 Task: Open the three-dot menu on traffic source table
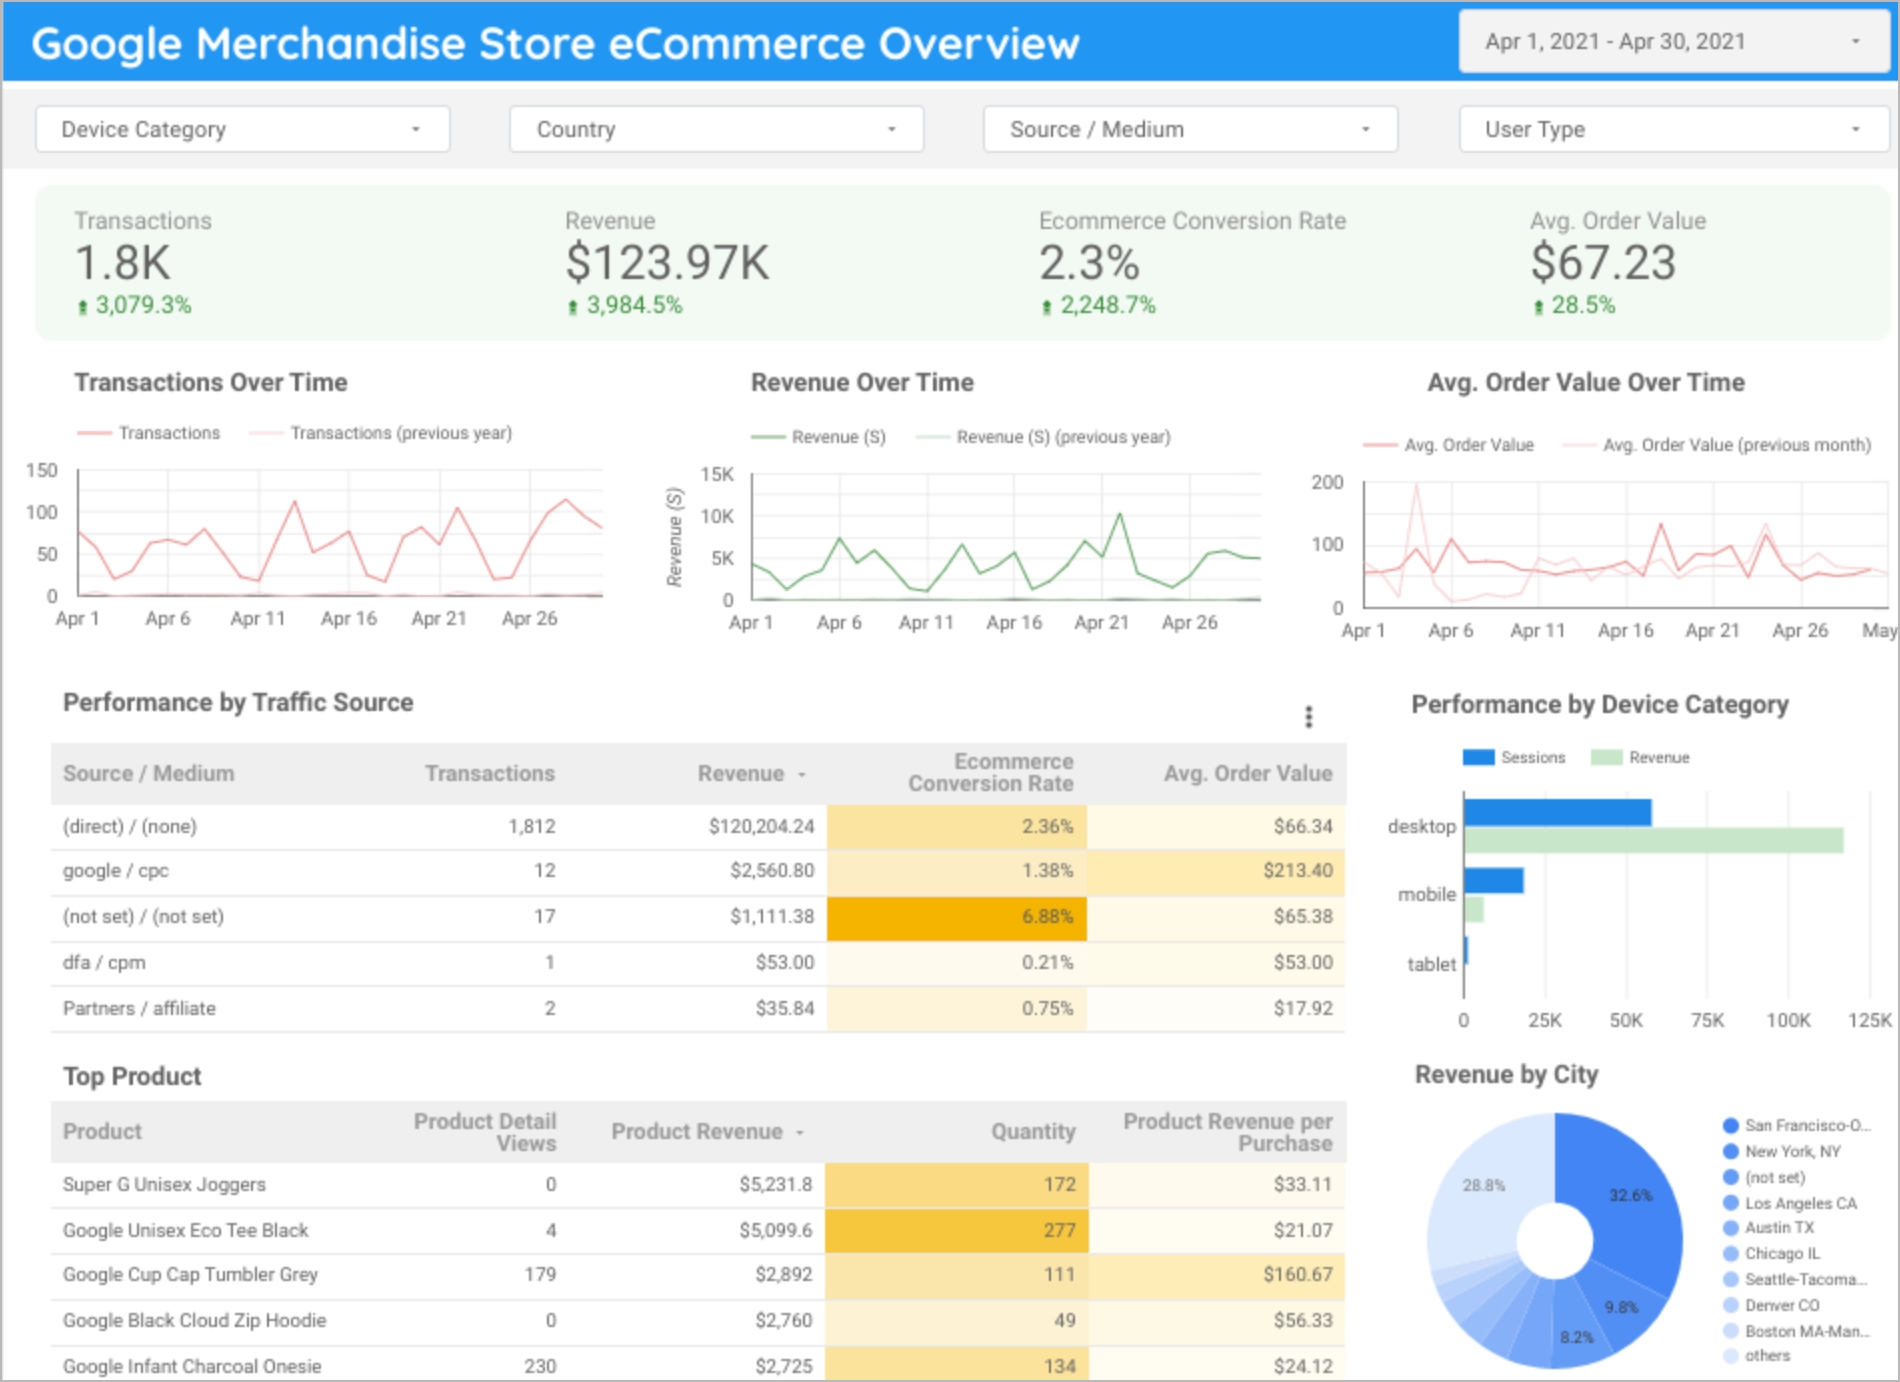tap(1308, 716)
